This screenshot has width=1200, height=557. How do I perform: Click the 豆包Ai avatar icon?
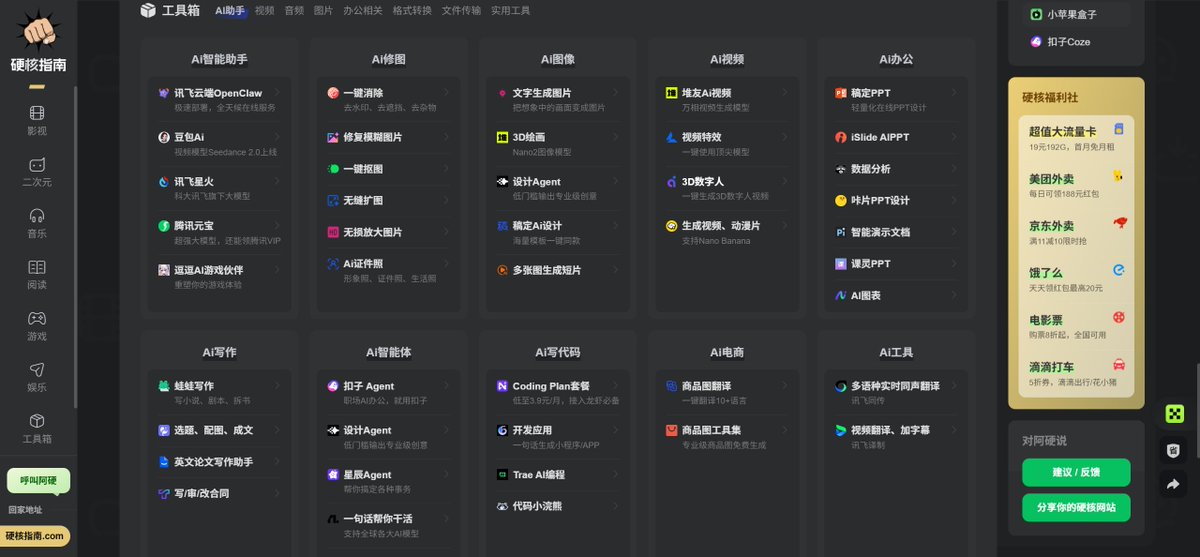[164, 137]
